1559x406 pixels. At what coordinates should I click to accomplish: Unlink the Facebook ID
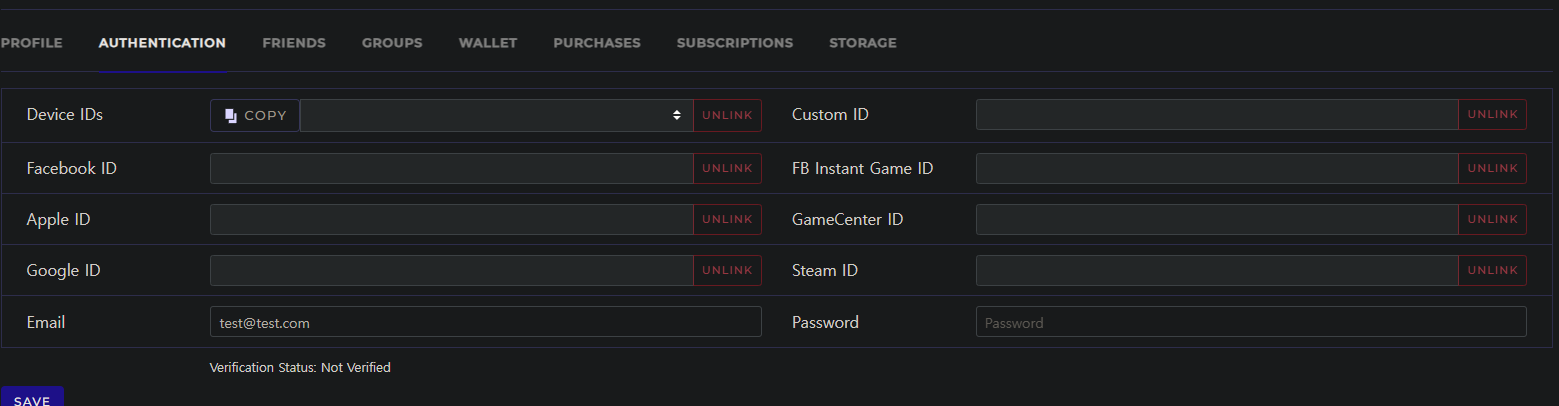click(x=727, y=169)
